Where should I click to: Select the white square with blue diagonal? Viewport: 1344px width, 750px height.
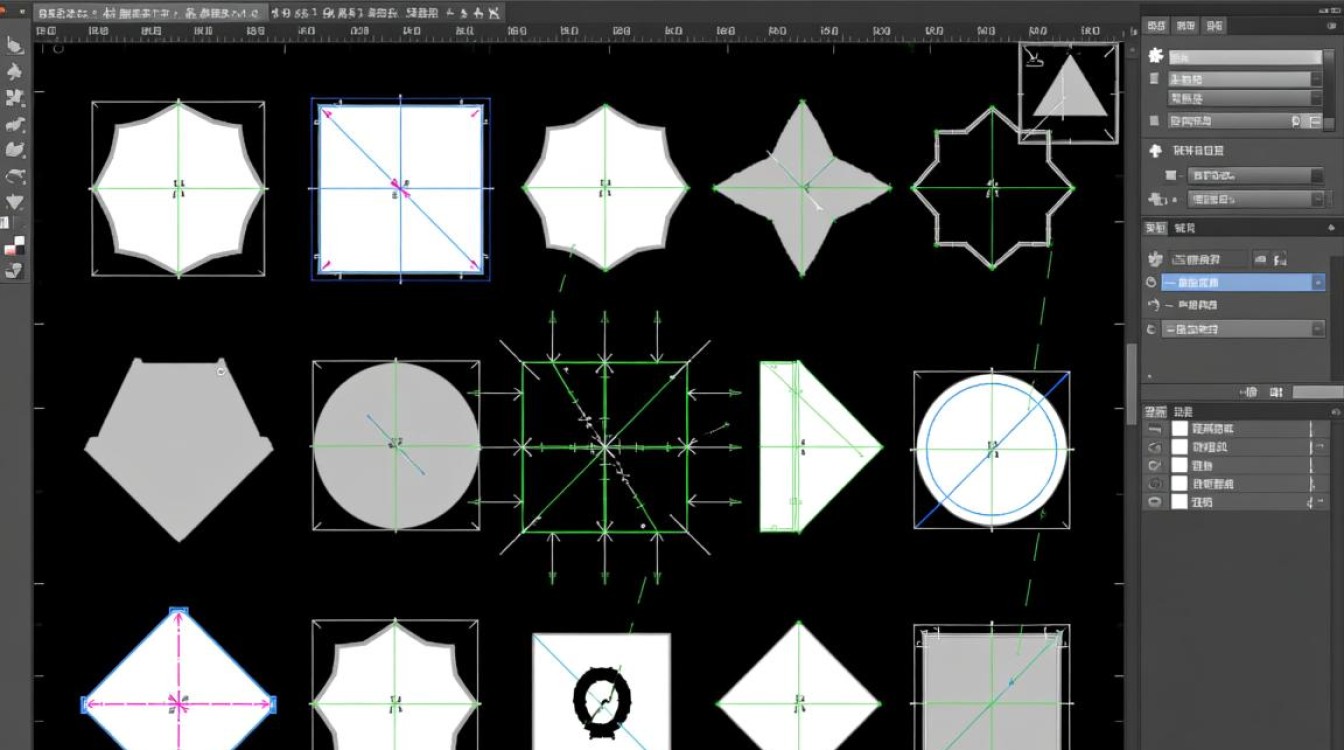pos(400,189)
